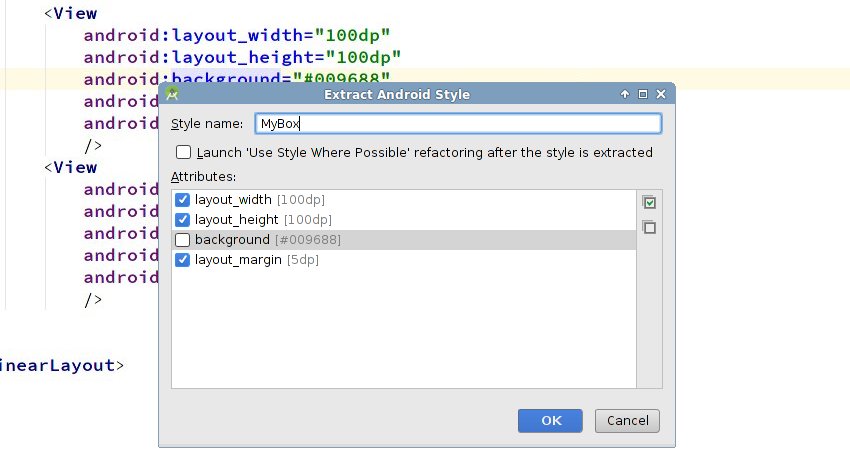Image resolution: width=850 pixels, height=459 pixels.
Task: Uncheck the layout_width attribute checkbox
Action: tap(183, 200)
